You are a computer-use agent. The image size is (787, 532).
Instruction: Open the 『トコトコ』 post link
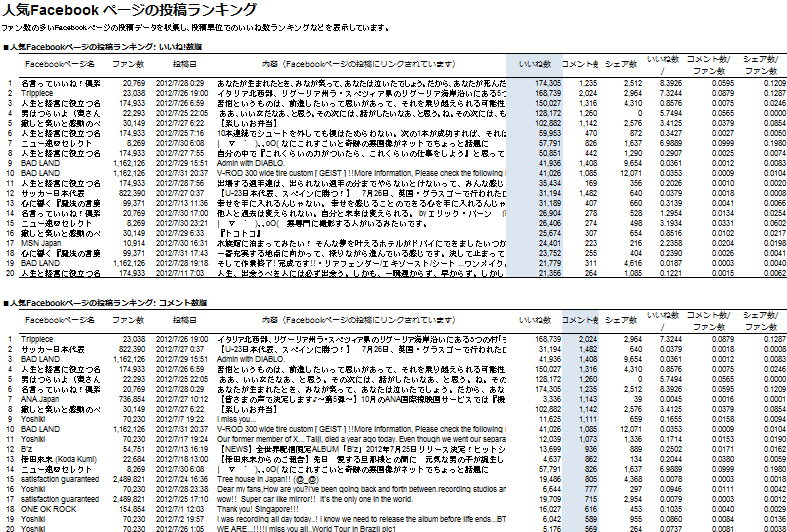pos(239,233)
